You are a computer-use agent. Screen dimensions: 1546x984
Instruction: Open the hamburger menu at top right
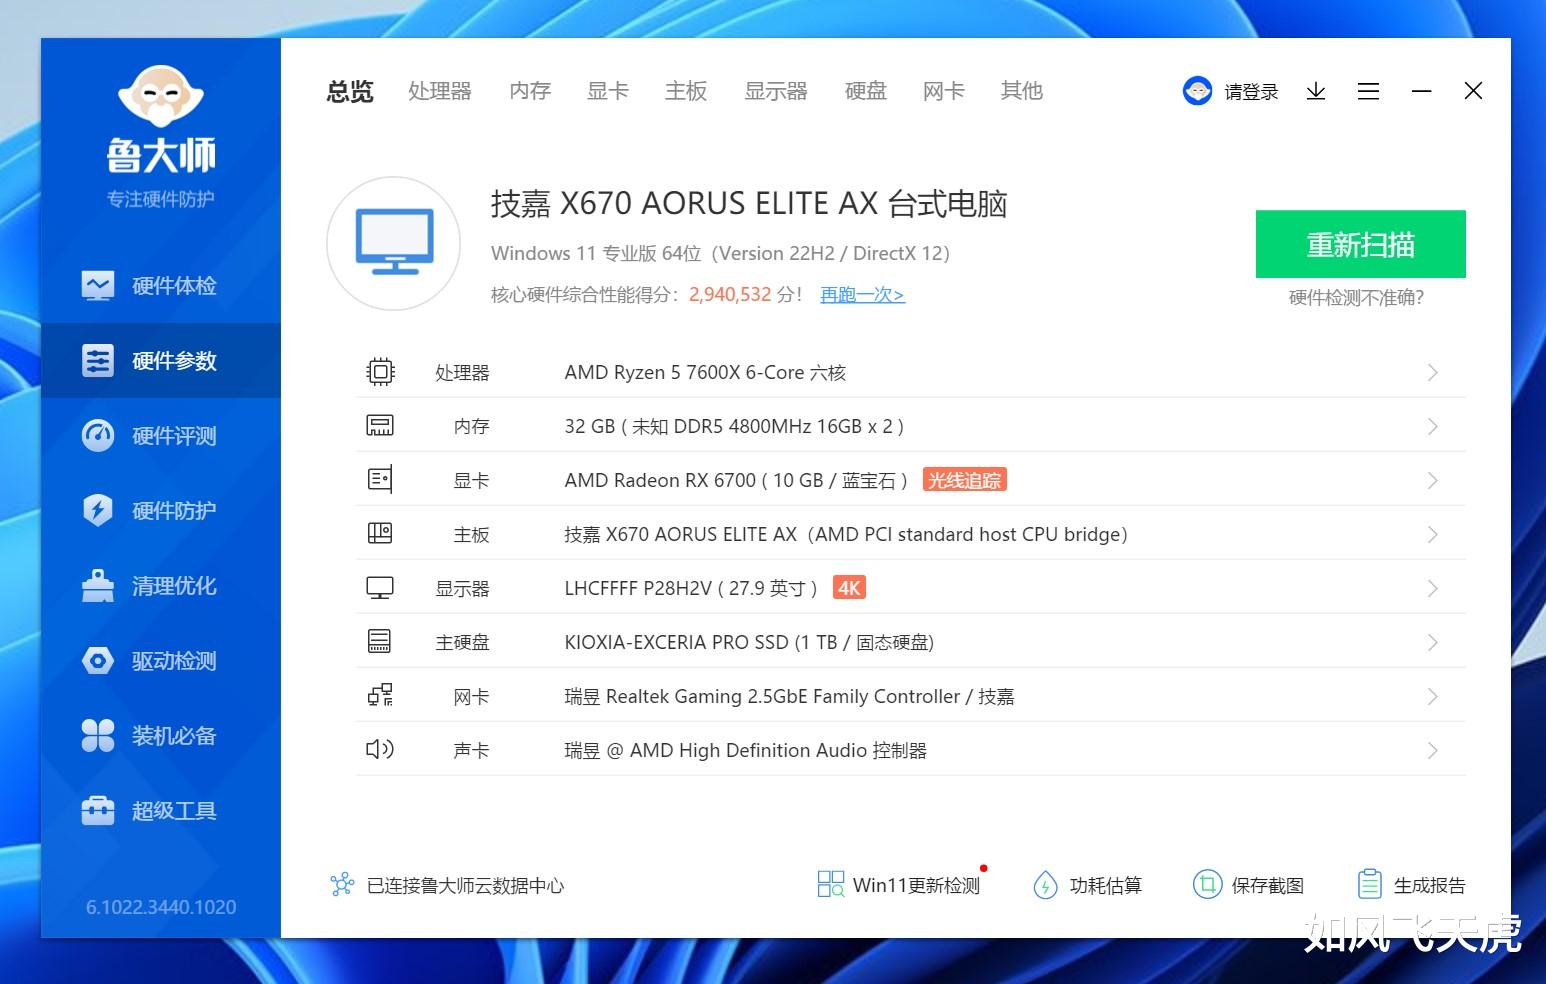tap(1368, 91)
